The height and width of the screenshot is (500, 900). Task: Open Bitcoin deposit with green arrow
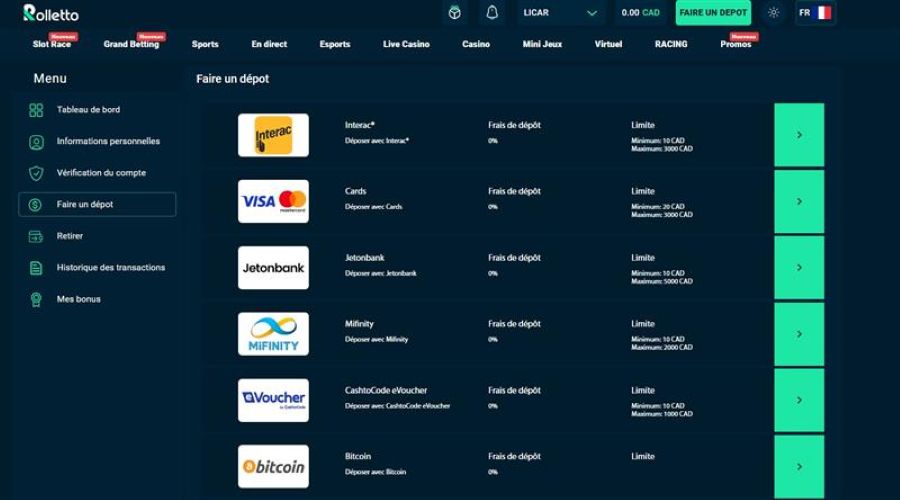coord(799,466)
